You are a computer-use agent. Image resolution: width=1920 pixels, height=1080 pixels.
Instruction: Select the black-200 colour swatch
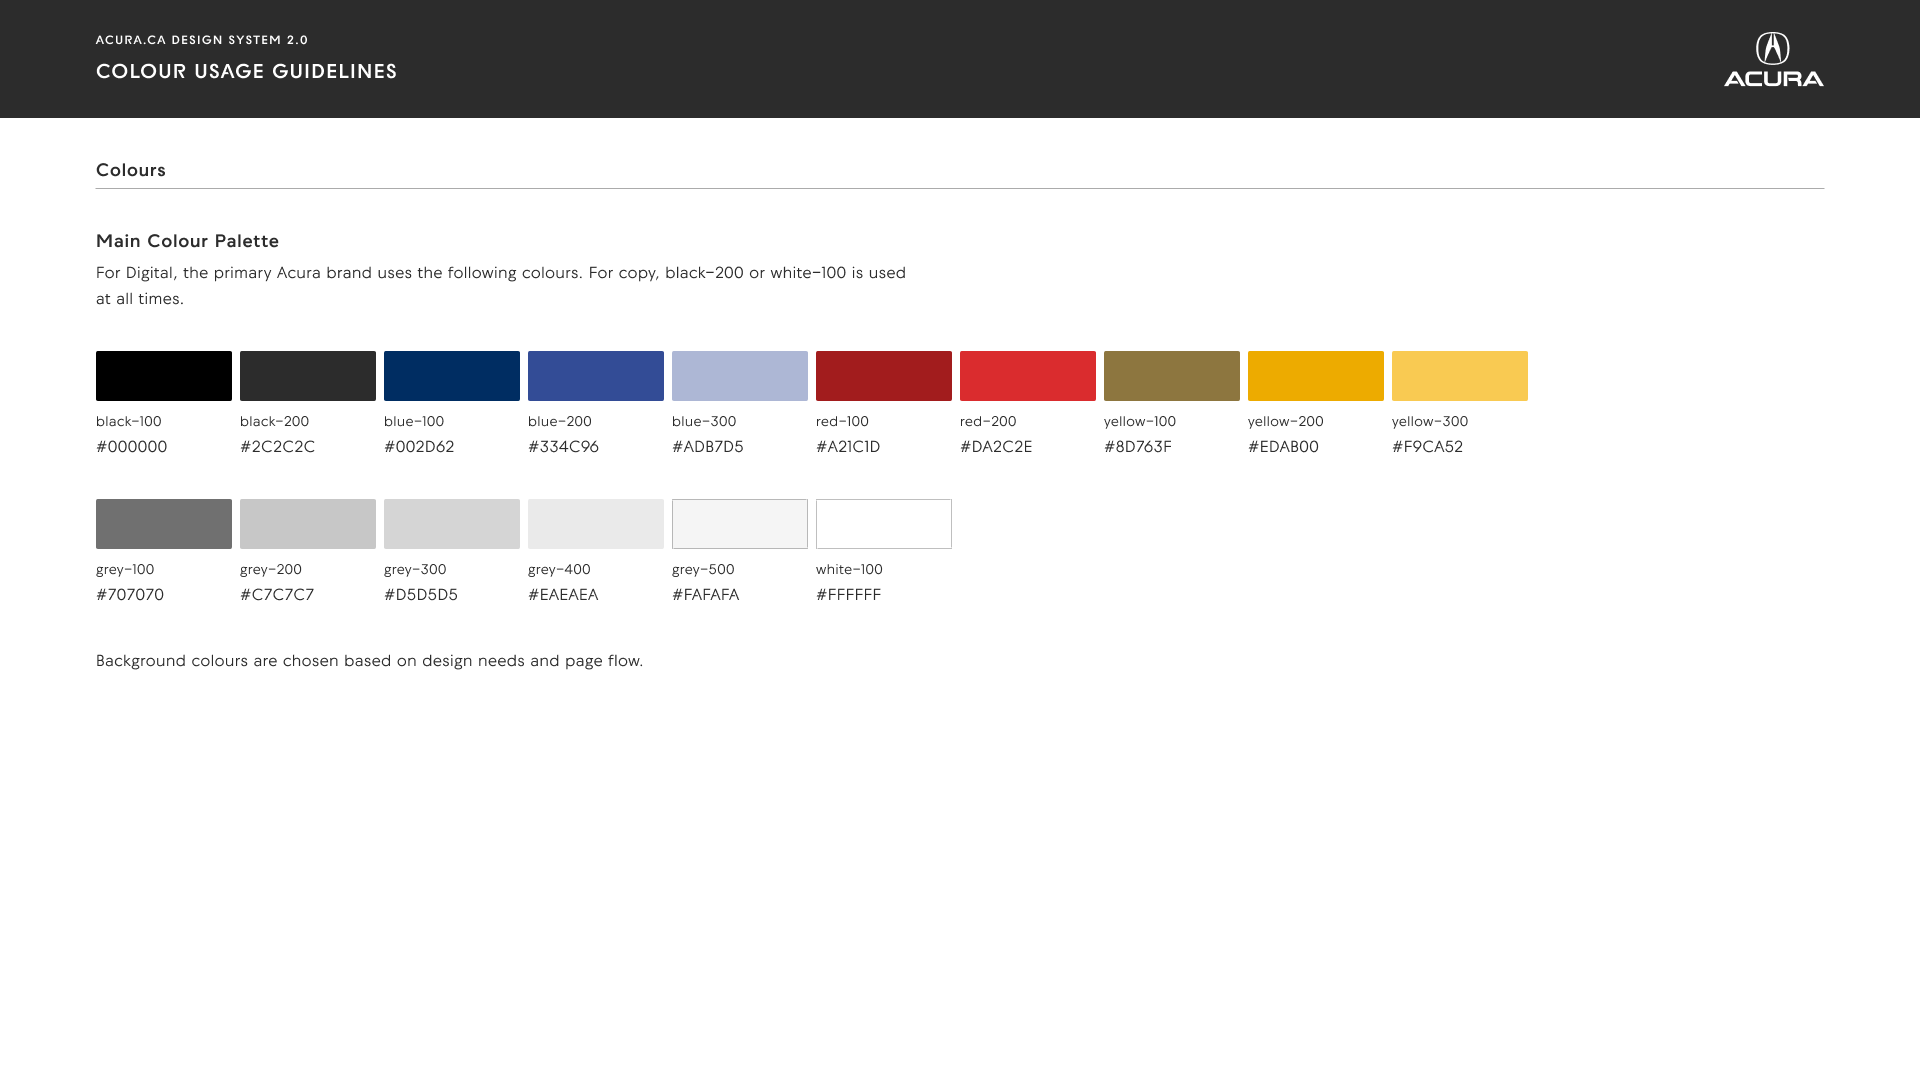[x=308, y=376]
